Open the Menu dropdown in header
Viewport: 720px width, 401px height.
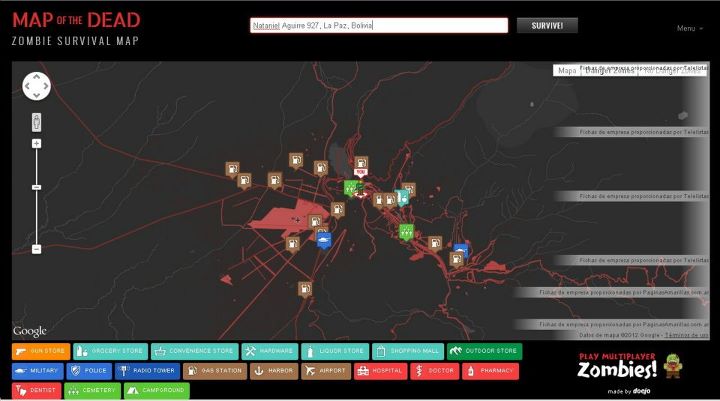tap(690, 28)
